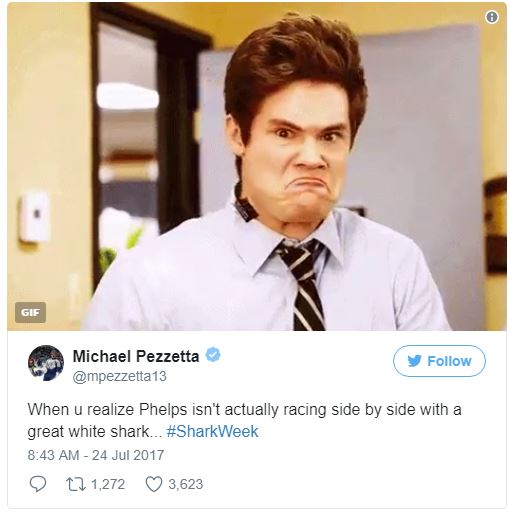The height and width of the screenshot is (515, 510).
Task: Open the @mpezzetta13 handle link
Action: tap(119, 376)
